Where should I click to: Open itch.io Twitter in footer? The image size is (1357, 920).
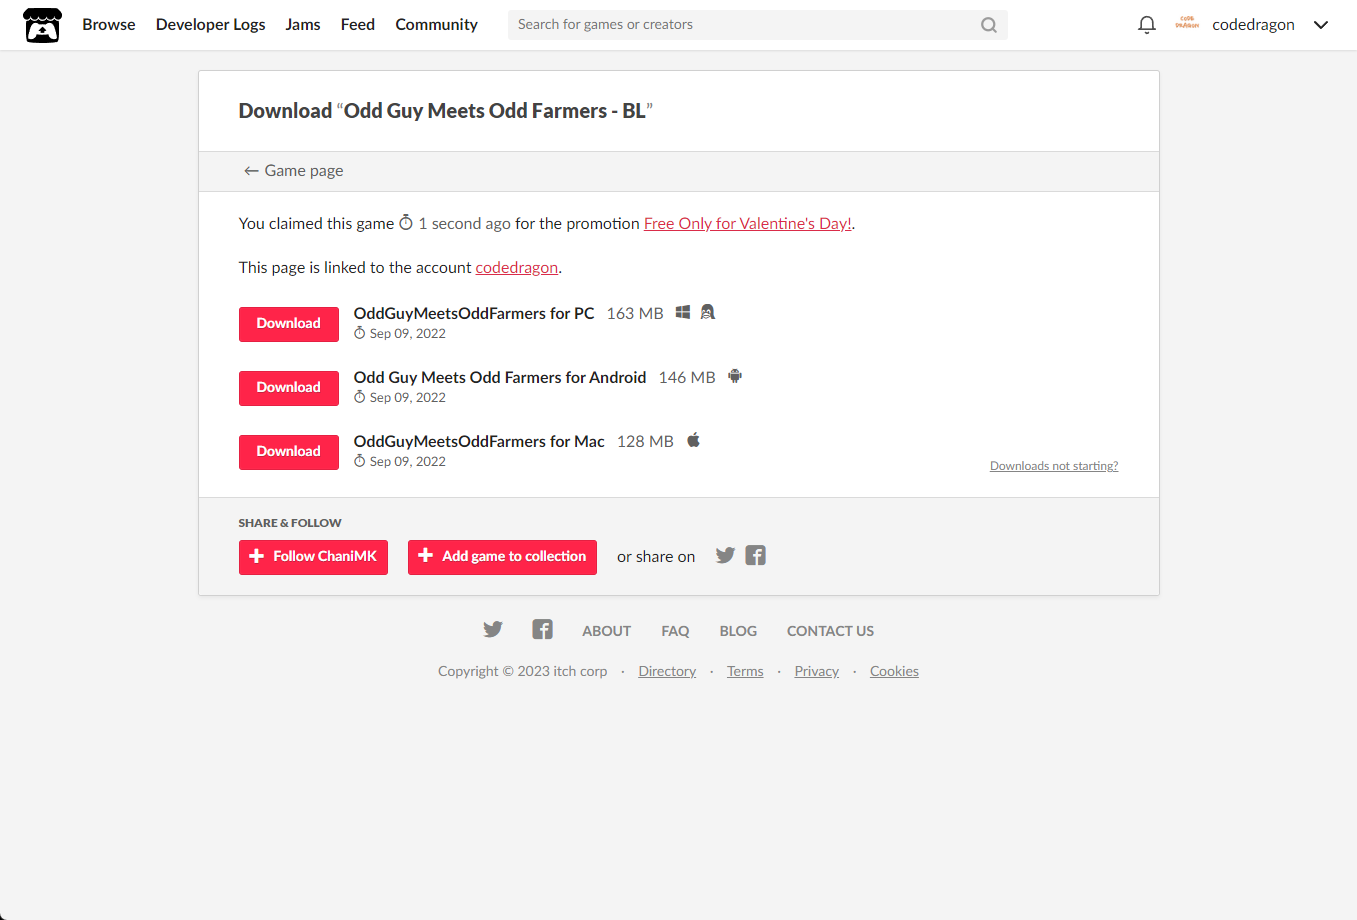[493, 629]
